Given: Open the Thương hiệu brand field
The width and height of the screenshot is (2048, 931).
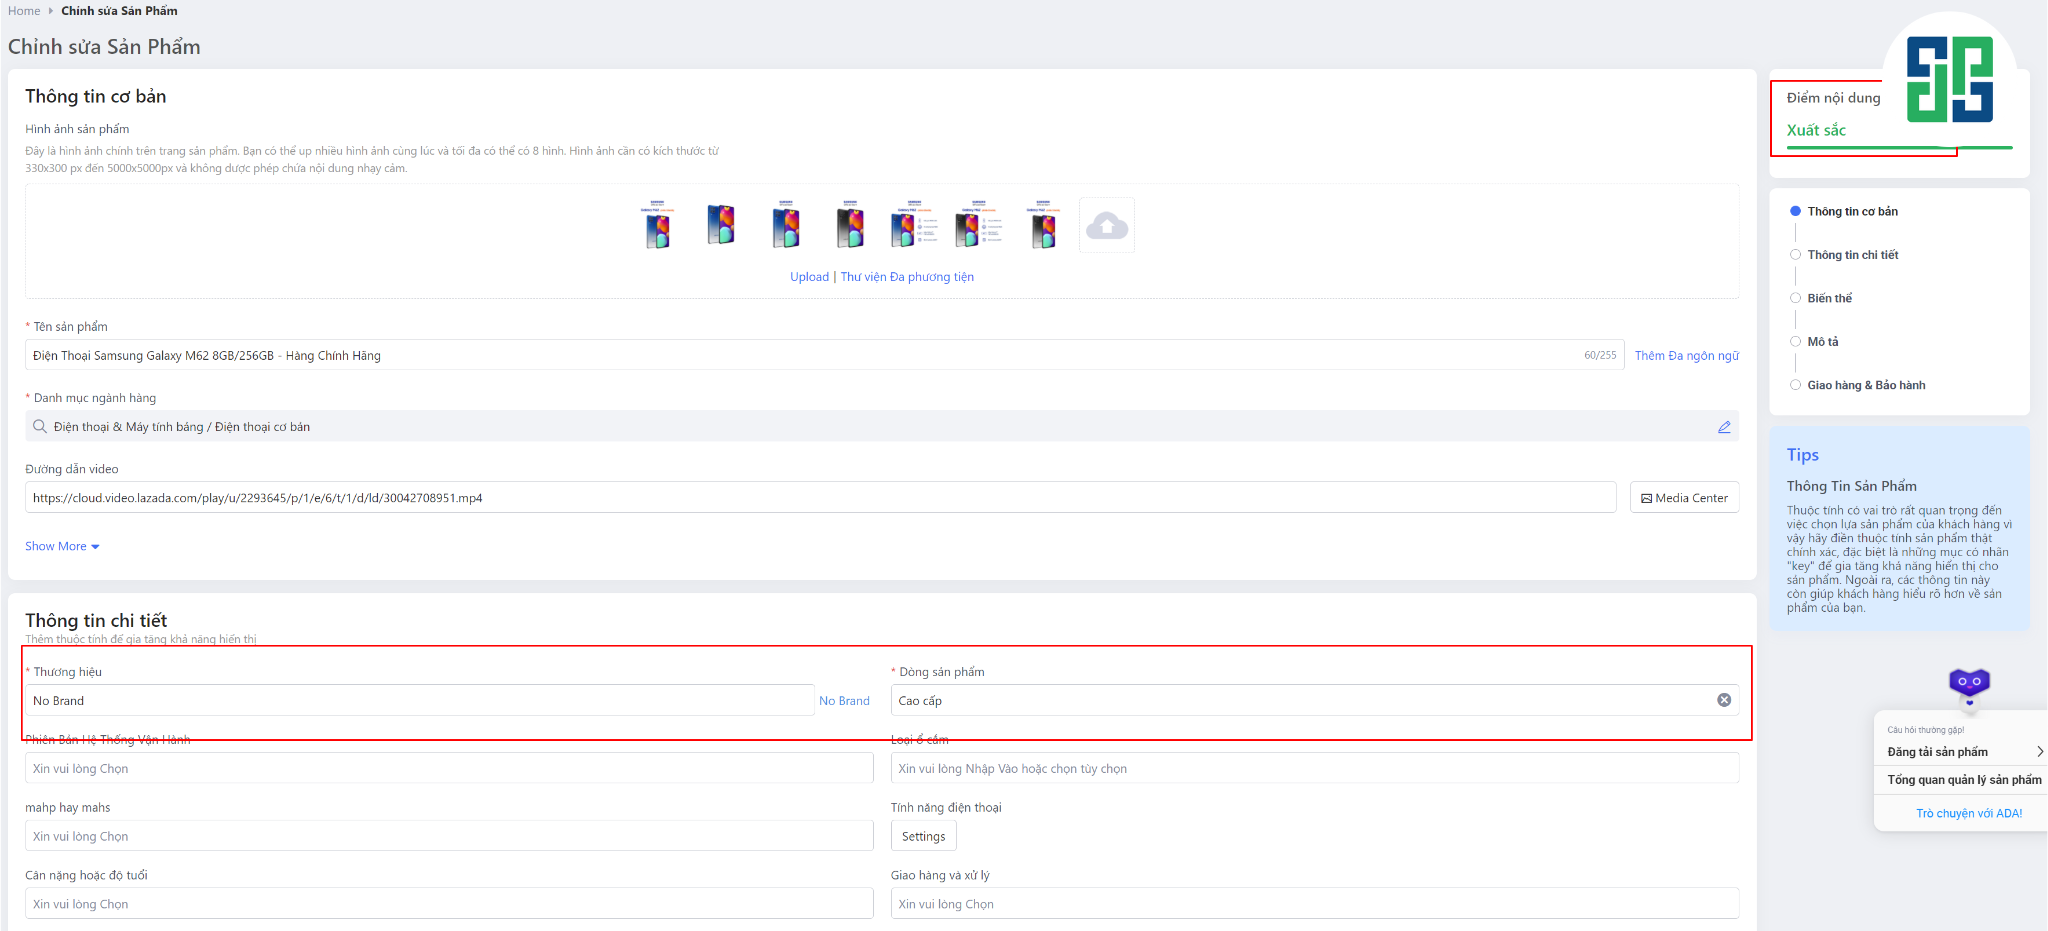Looking at the screenshot, I should (420, 700).
